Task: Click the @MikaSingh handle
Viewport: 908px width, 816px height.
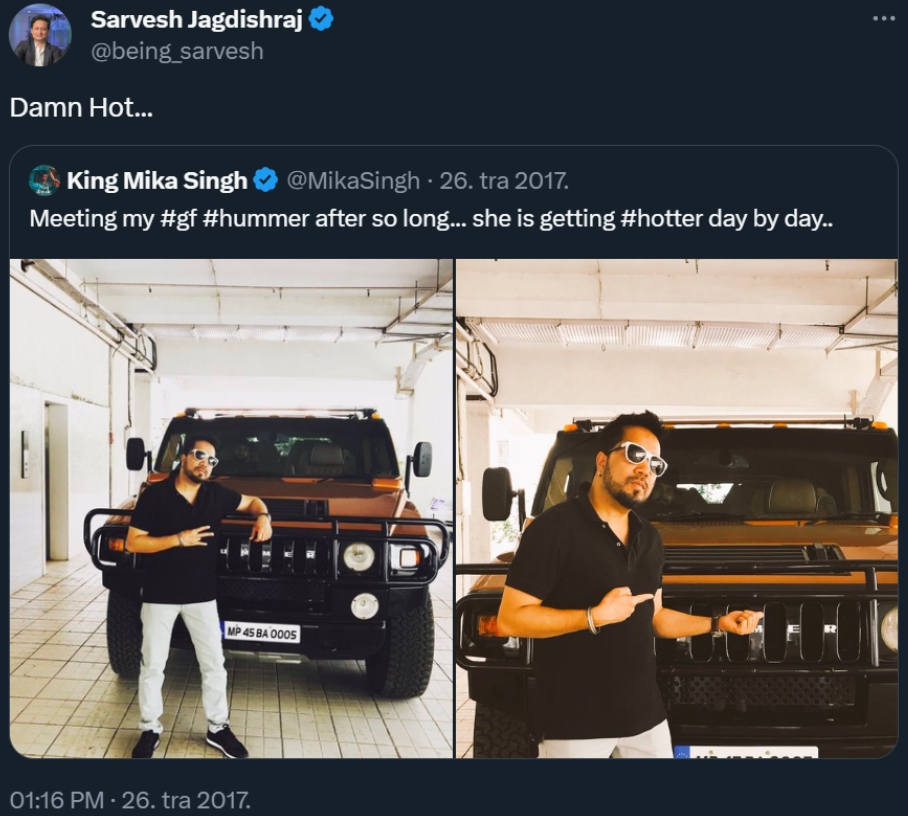Action: coord(353,181)
